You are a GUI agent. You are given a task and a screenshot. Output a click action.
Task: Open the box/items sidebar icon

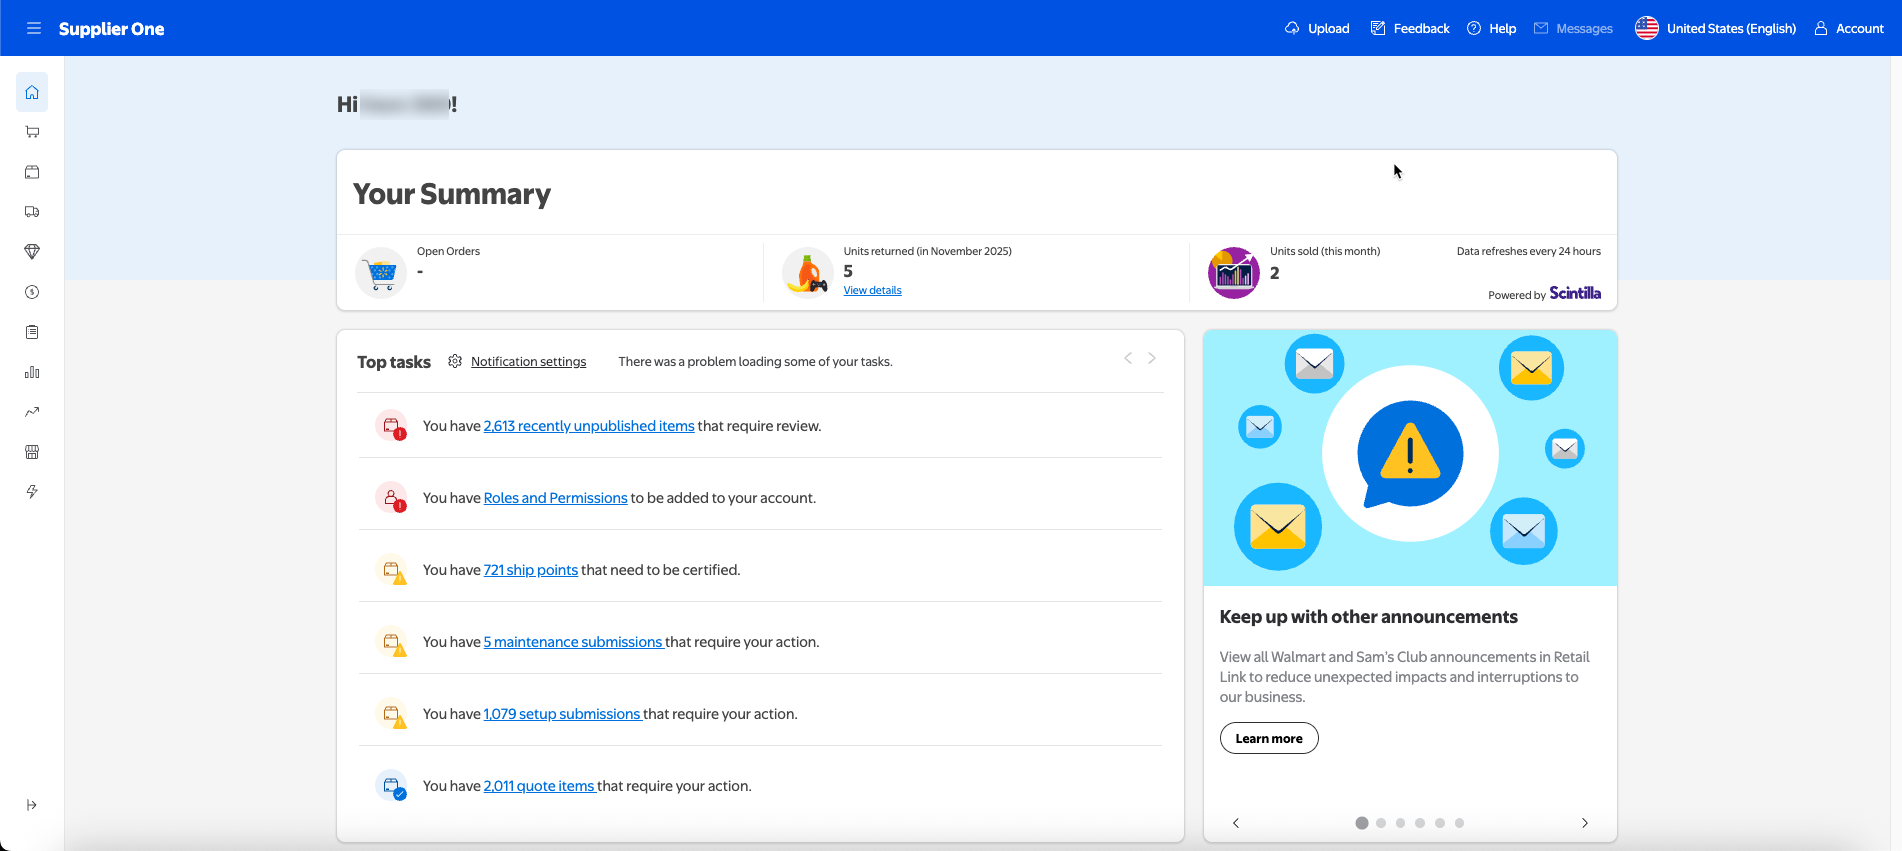pos(32,172)
